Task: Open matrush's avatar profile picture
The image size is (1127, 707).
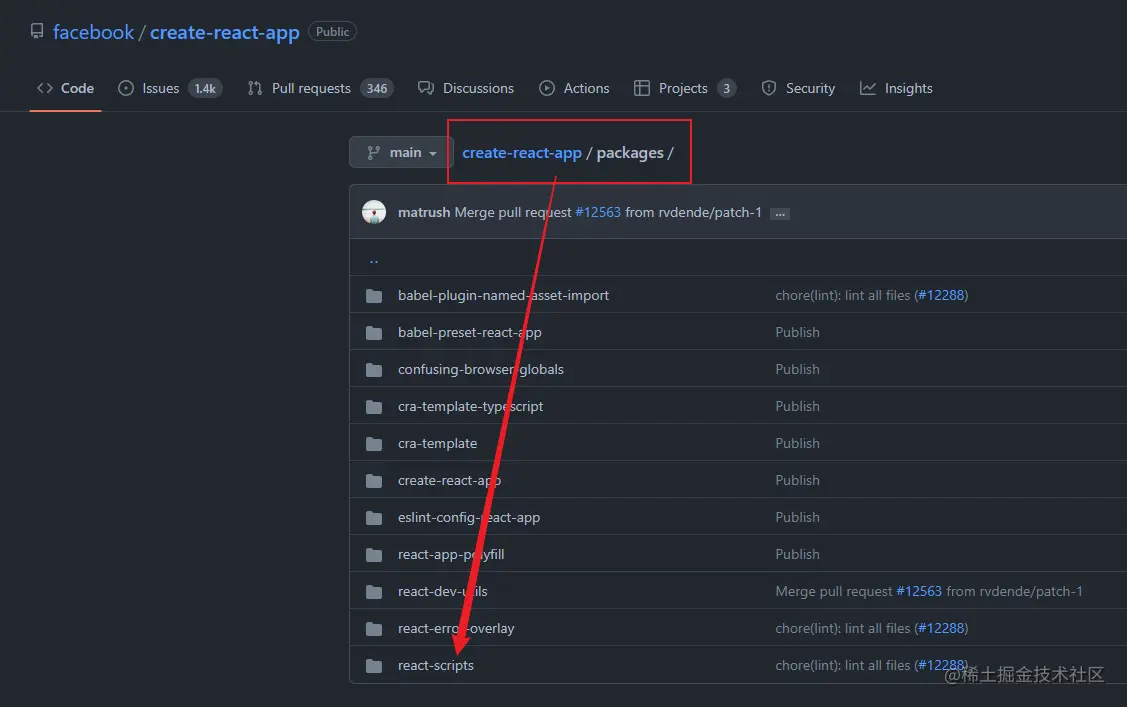Action: point(374,212)
